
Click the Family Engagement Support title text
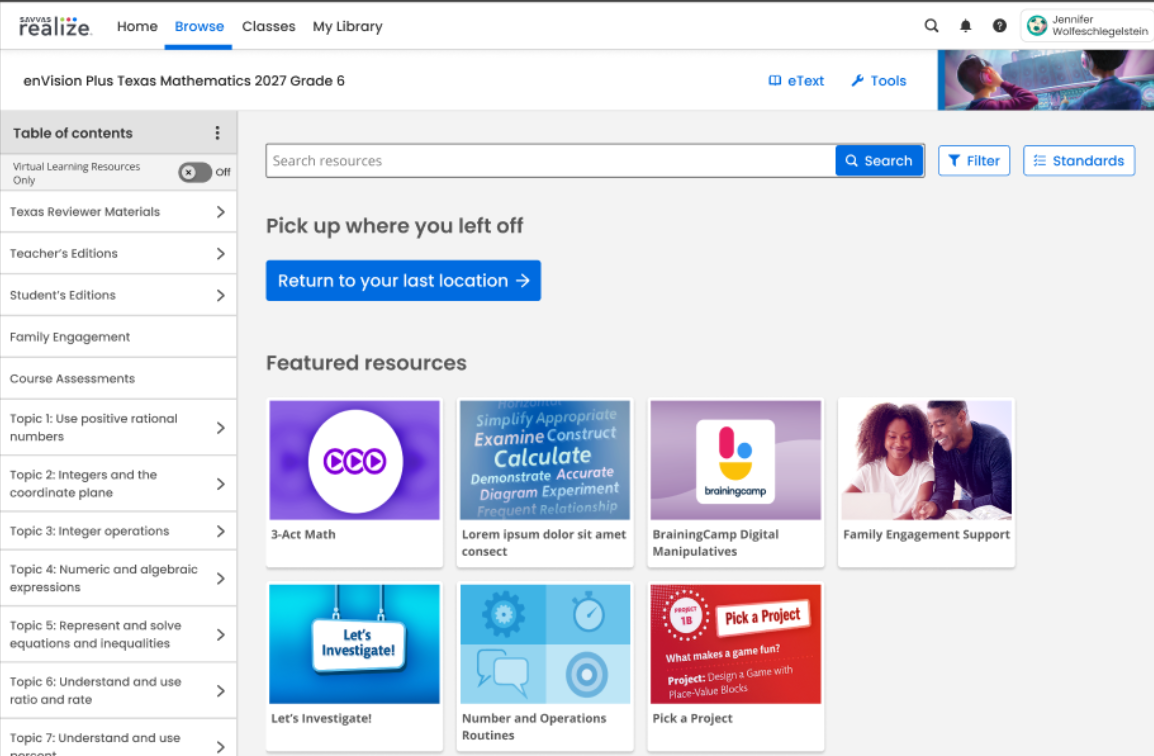927,534
